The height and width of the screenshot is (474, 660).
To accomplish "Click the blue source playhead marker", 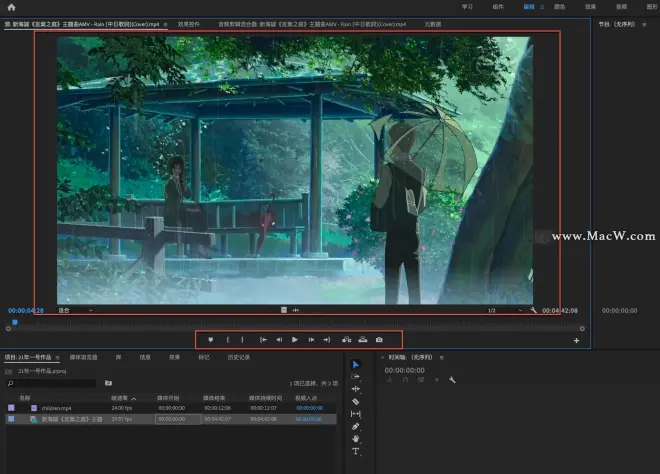I will pyautogui.click(x=15, y=322).
